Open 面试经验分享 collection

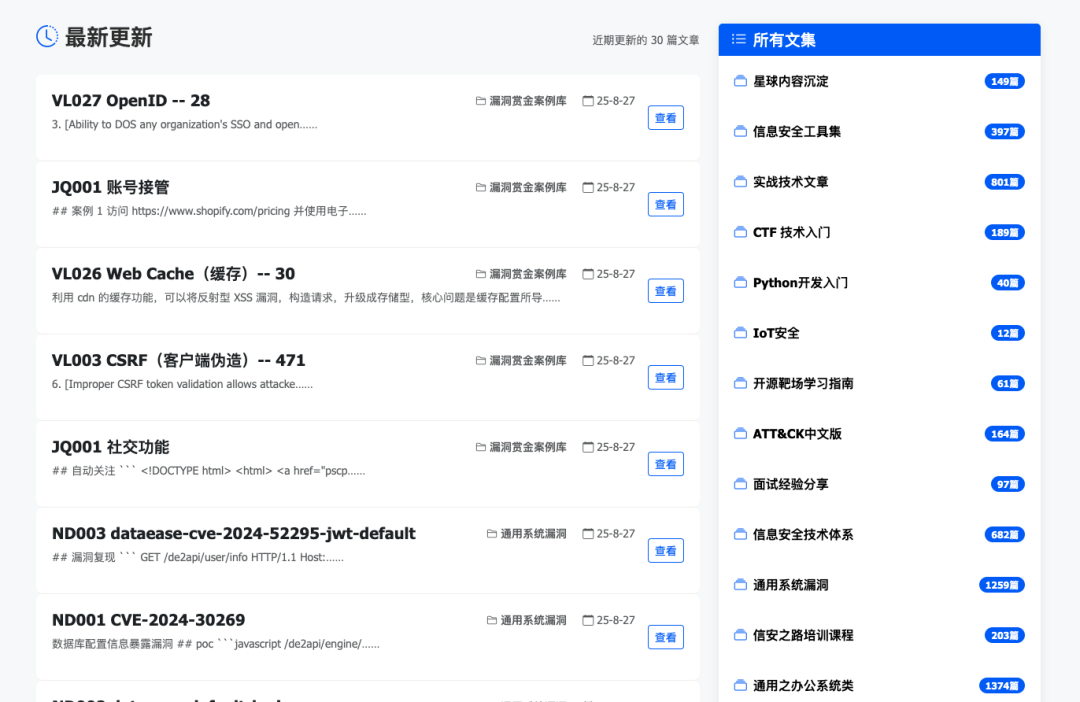(790, 484)
